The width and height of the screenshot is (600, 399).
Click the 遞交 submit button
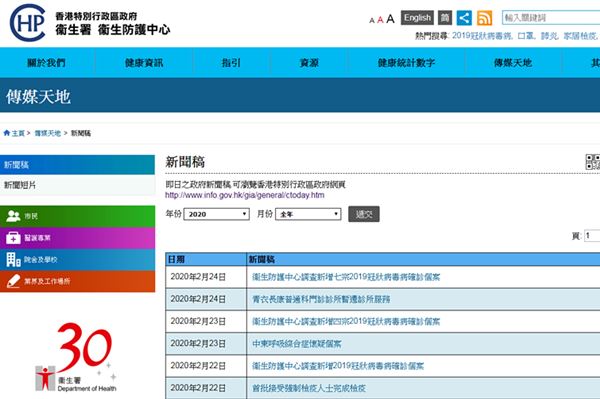point(364,214)
